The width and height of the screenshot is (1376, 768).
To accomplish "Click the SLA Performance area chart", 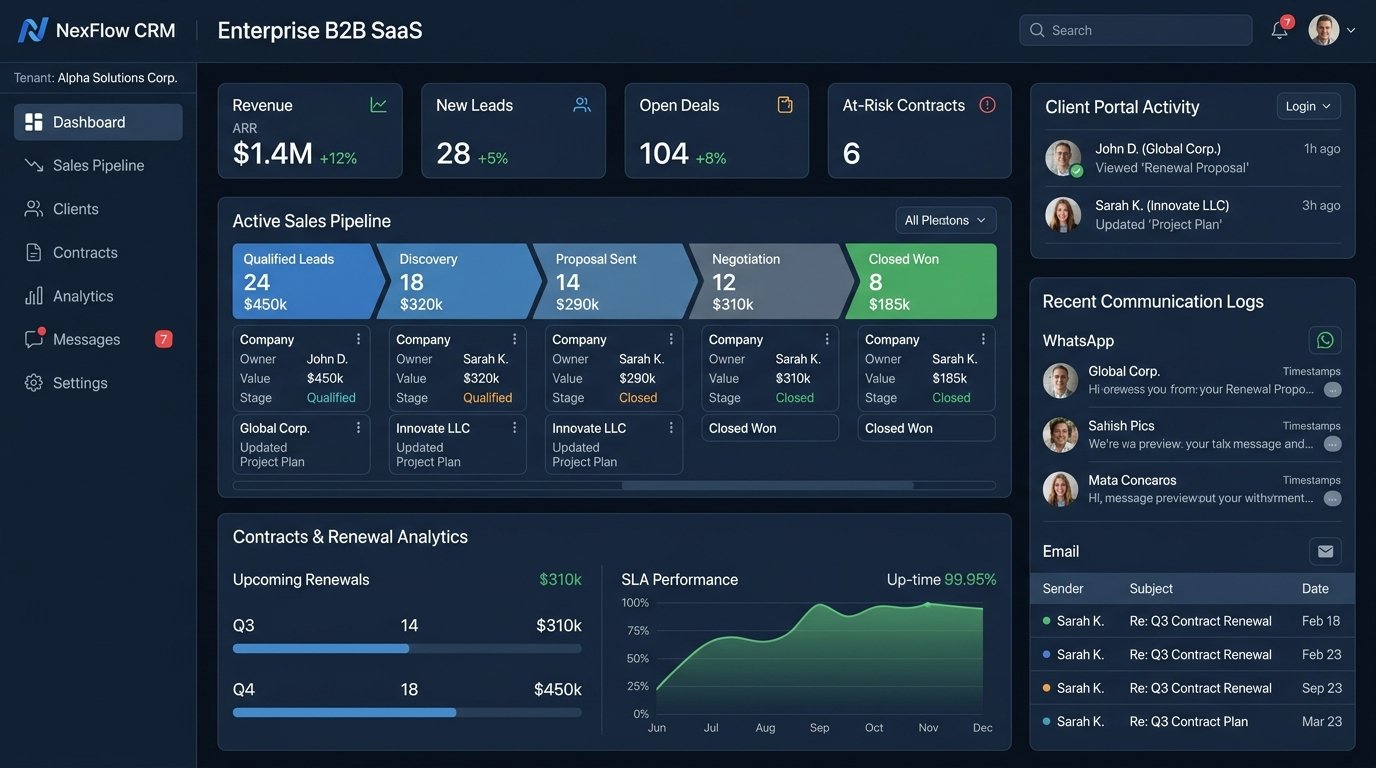I will coord(820,660).
